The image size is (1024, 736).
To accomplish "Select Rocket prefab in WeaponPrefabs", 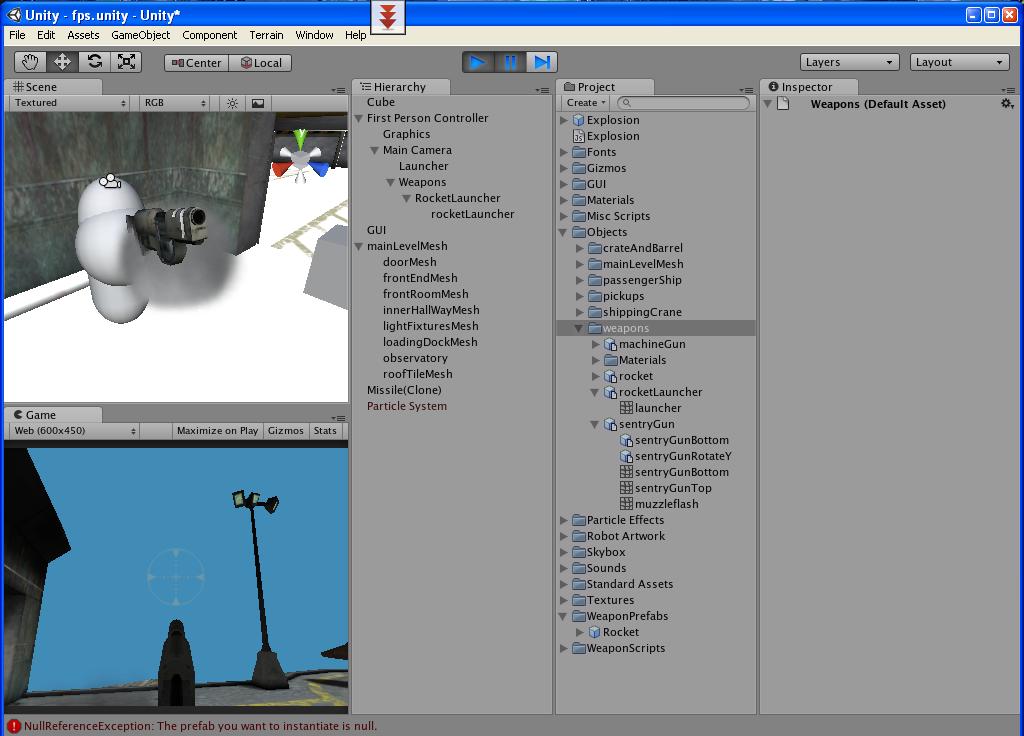I will tap(613, 632).
